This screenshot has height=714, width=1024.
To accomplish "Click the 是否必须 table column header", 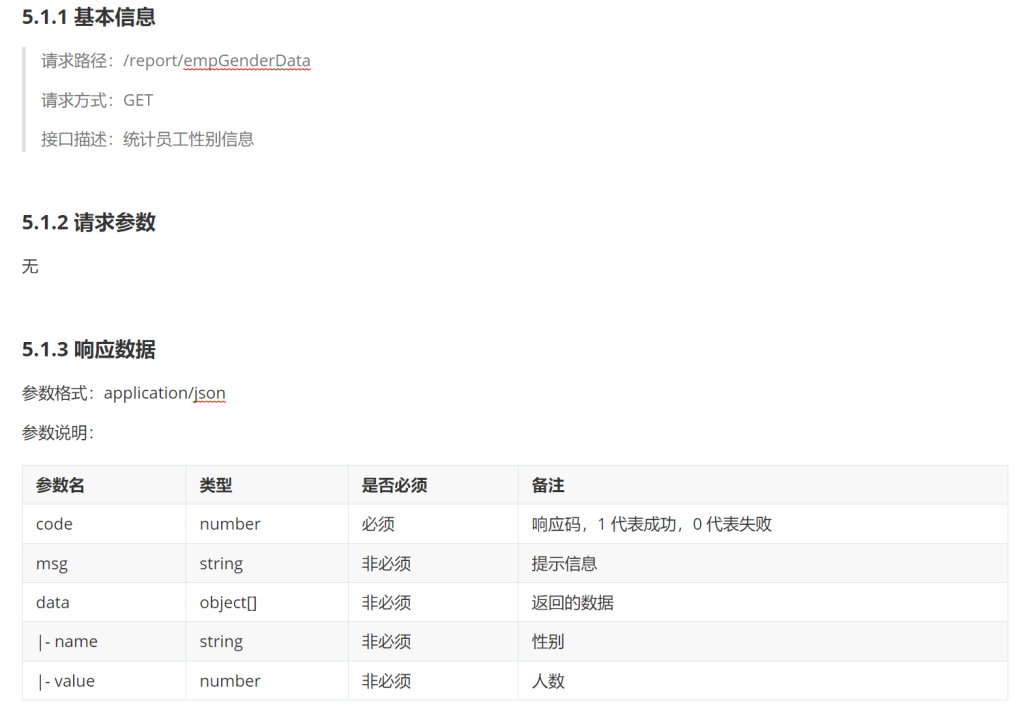I will click(394, 485).
